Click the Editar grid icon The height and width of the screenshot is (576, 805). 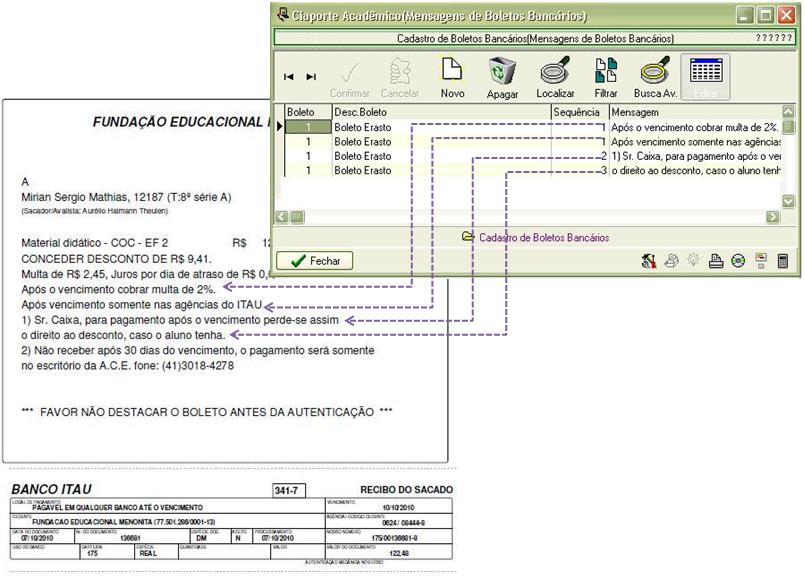pos(706,77)
